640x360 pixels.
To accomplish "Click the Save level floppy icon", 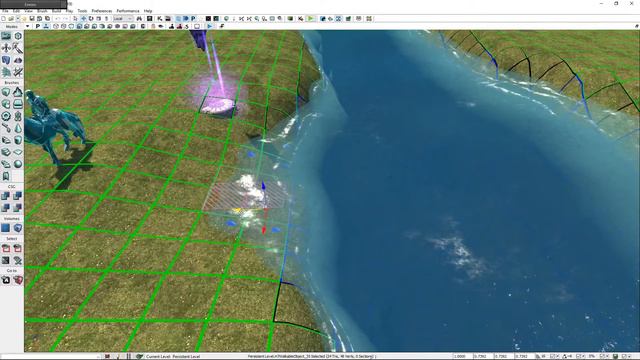I will 31,19.
